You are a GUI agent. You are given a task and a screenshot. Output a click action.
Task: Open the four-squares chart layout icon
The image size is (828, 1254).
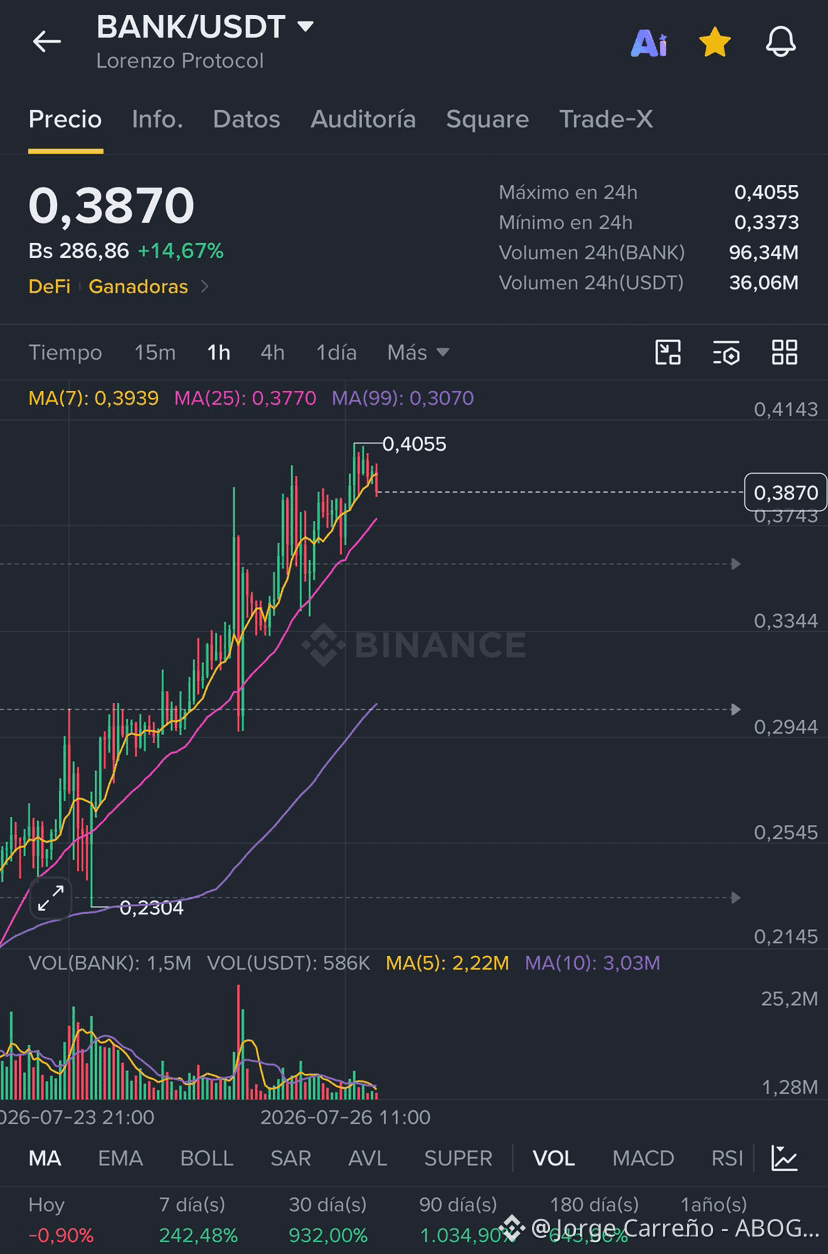click(784, 352)
